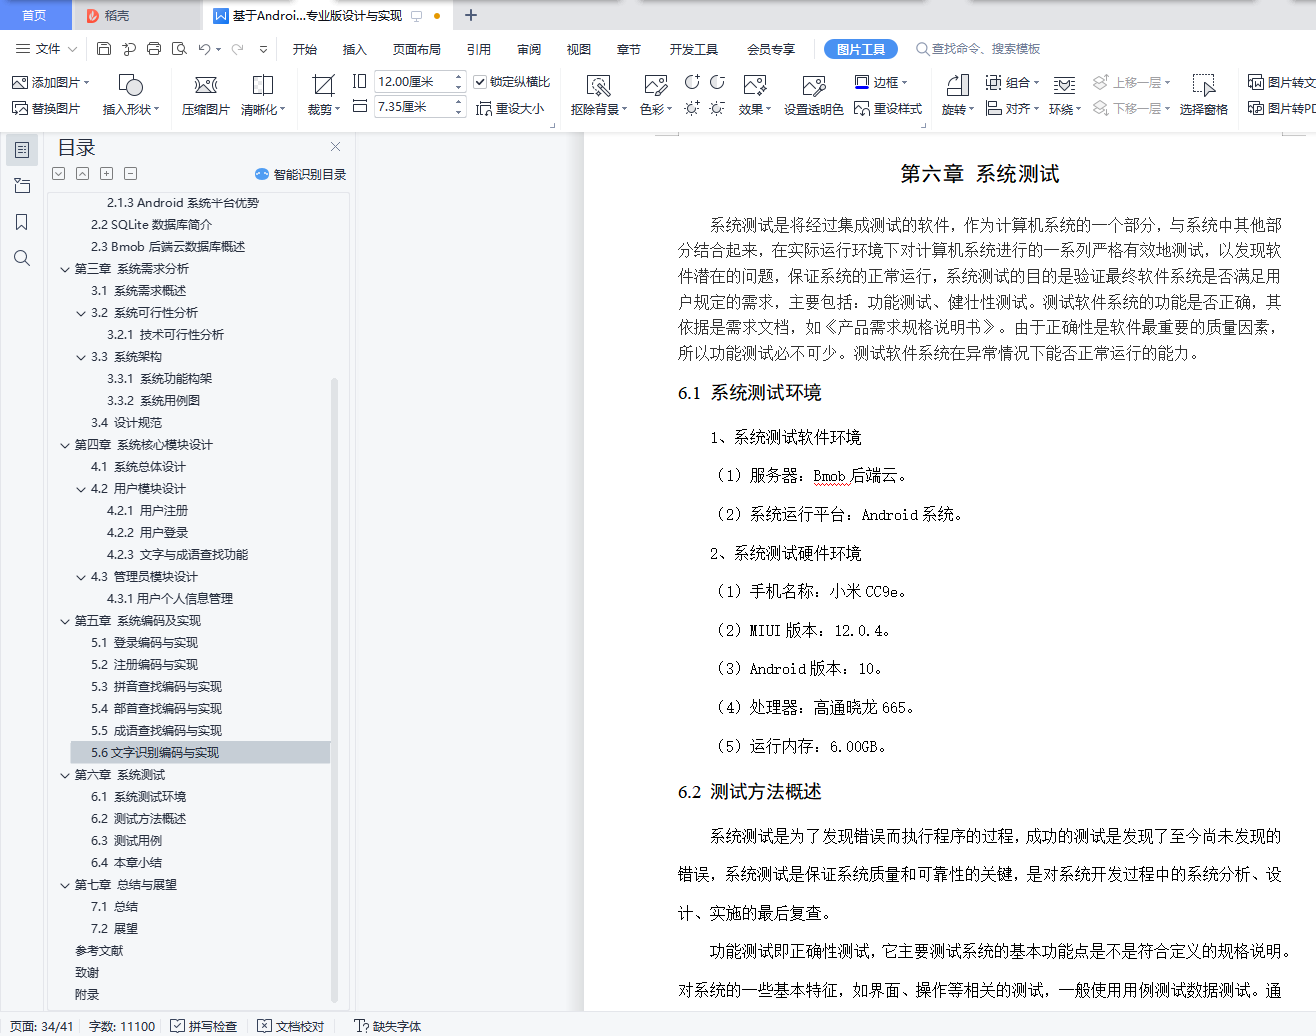Collapse 第五章 系统编码及实现 node
Screen dimensions: 1316x1036
[65, 621]
